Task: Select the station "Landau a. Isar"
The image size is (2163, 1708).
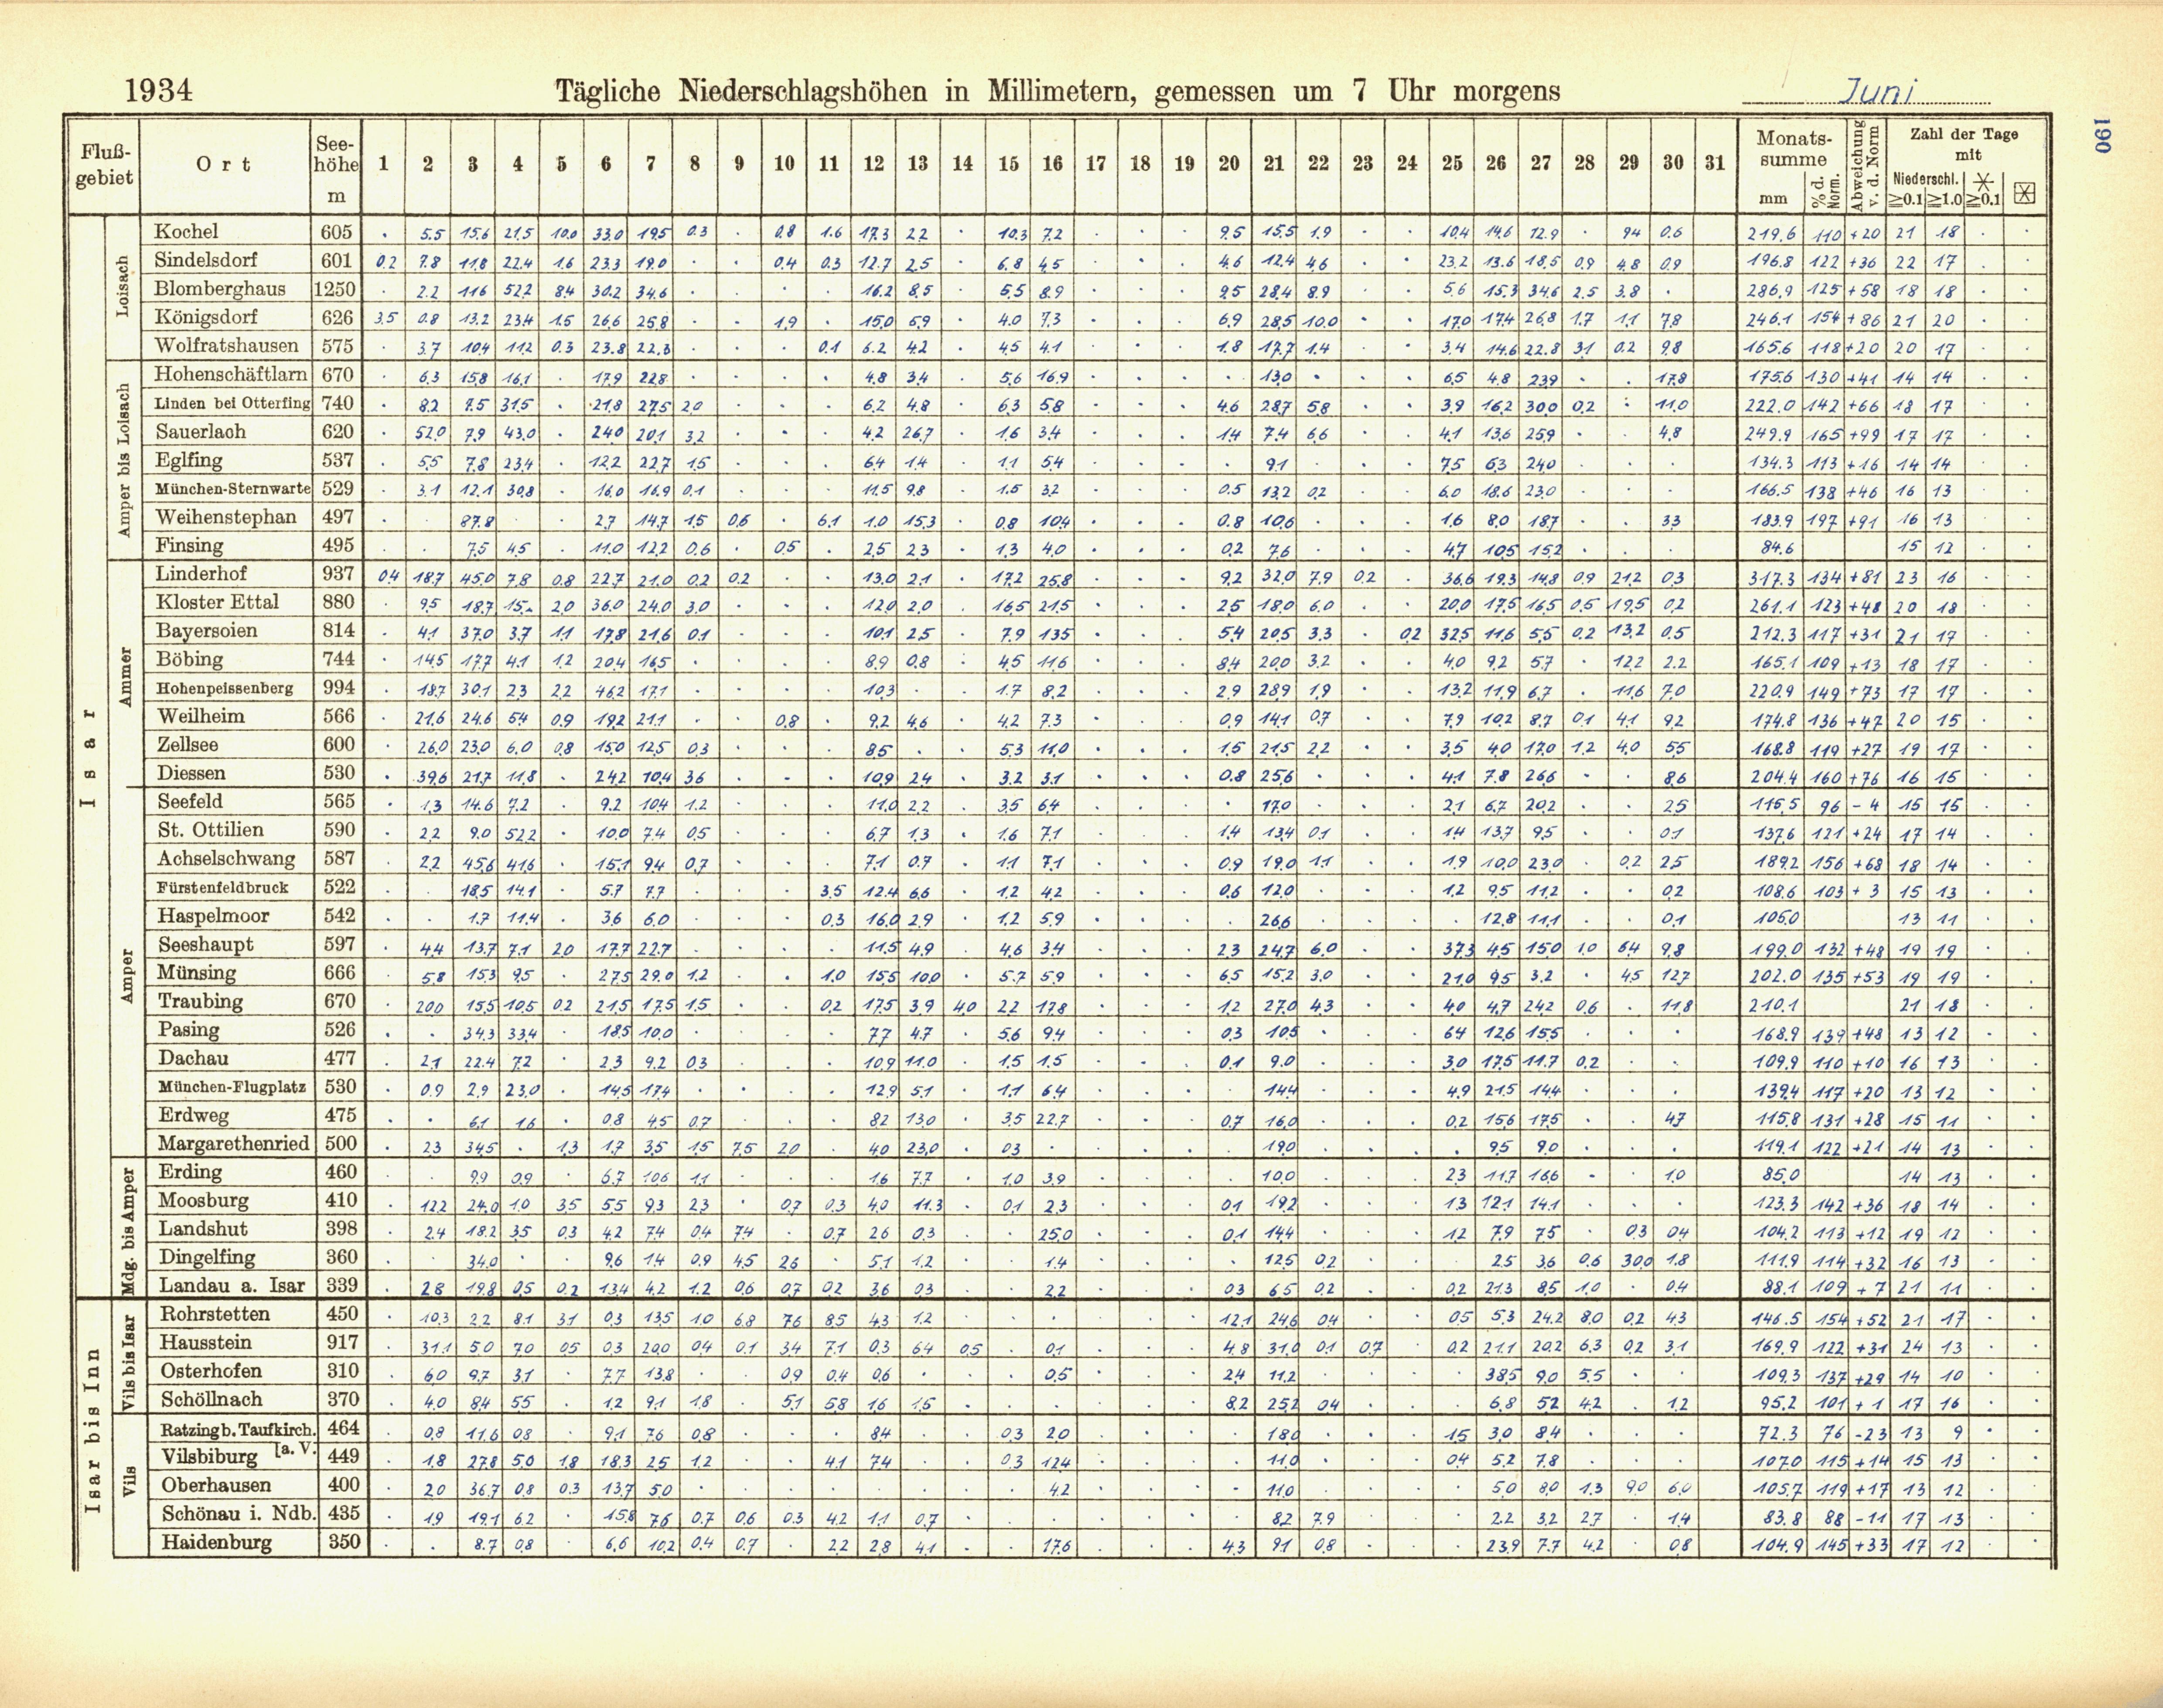Action: click(232, 1285)
